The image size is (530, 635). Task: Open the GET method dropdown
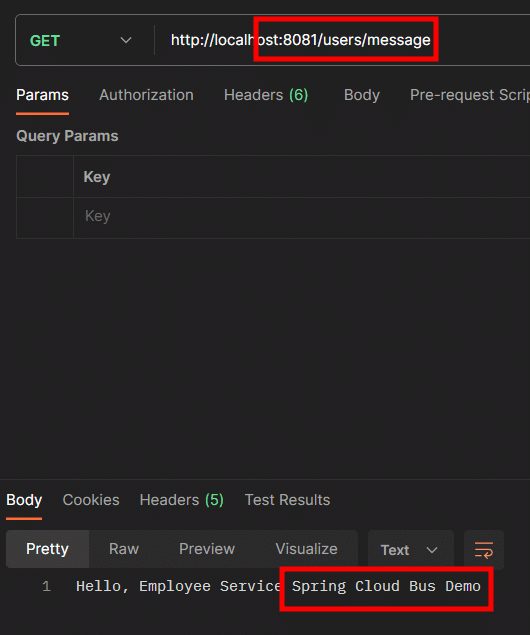80,40
